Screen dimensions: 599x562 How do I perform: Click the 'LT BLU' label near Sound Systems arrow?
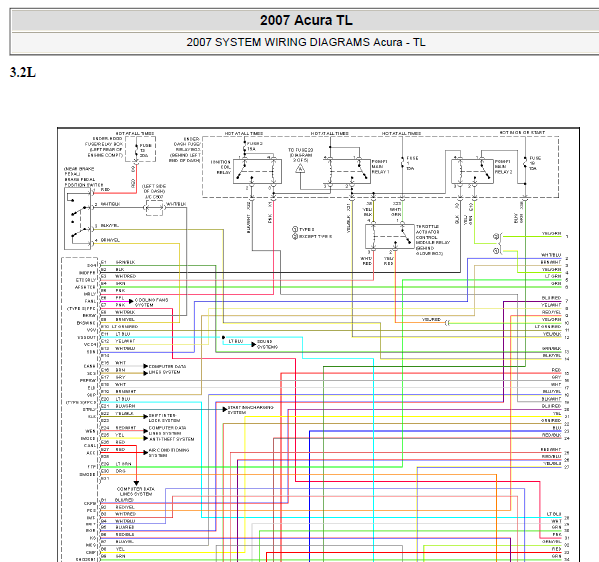(x=236, y=341)
